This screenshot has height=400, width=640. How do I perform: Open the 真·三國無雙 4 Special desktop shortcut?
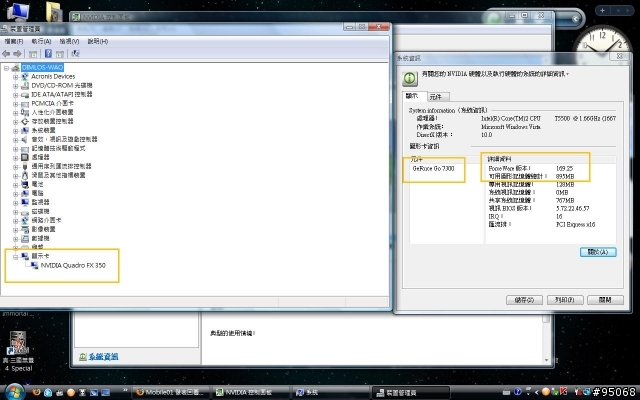[18, 351]
